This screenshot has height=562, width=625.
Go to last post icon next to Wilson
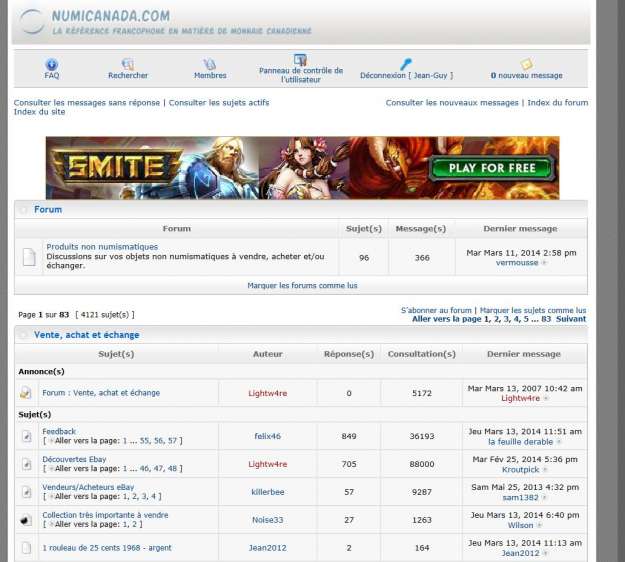539,525
